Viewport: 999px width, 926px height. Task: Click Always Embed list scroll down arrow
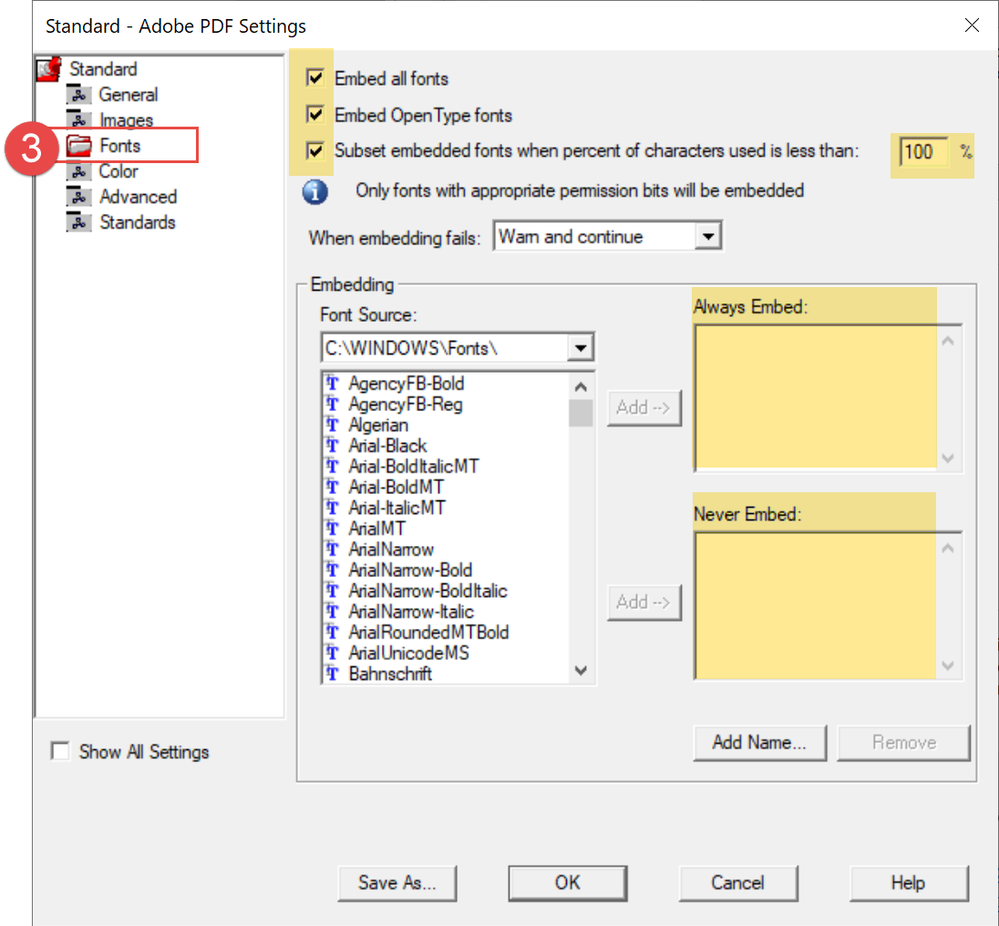[948, 458]
